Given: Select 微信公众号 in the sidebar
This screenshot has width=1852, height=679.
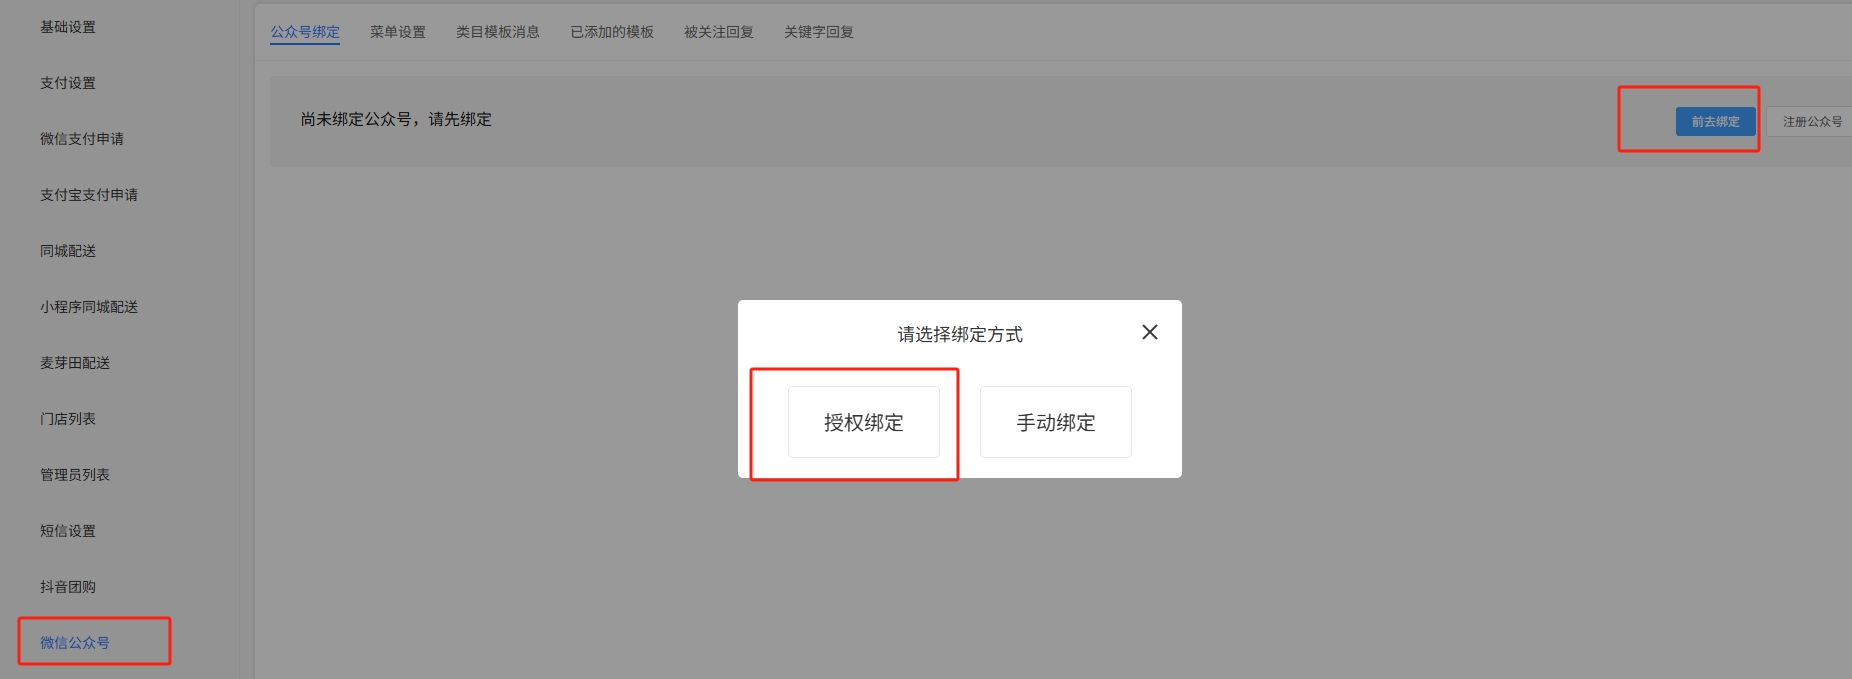Looking at the screenshot, I should click(75, 643).
